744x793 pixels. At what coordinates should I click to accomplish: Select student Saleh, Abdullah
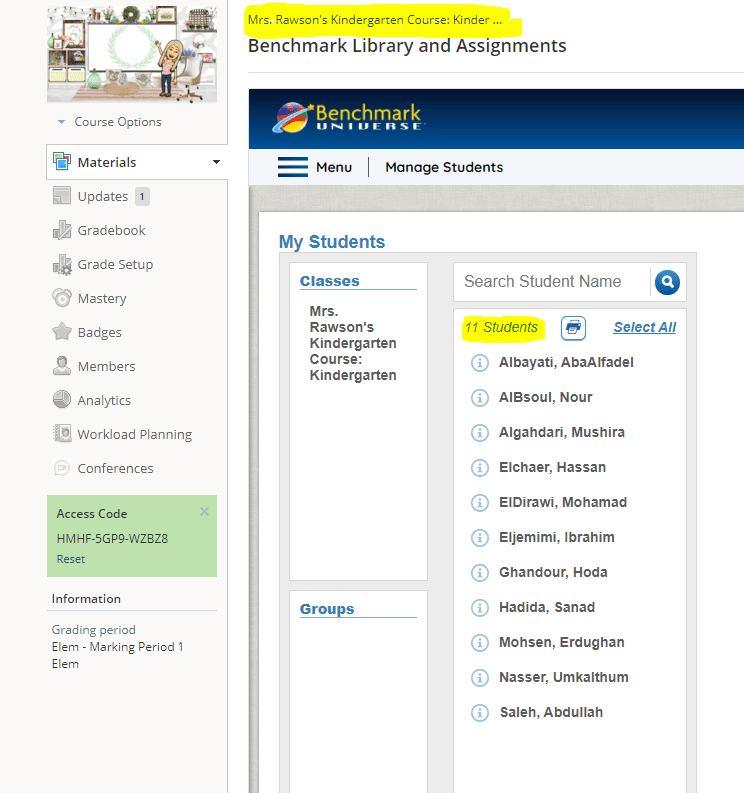[551, 713]
